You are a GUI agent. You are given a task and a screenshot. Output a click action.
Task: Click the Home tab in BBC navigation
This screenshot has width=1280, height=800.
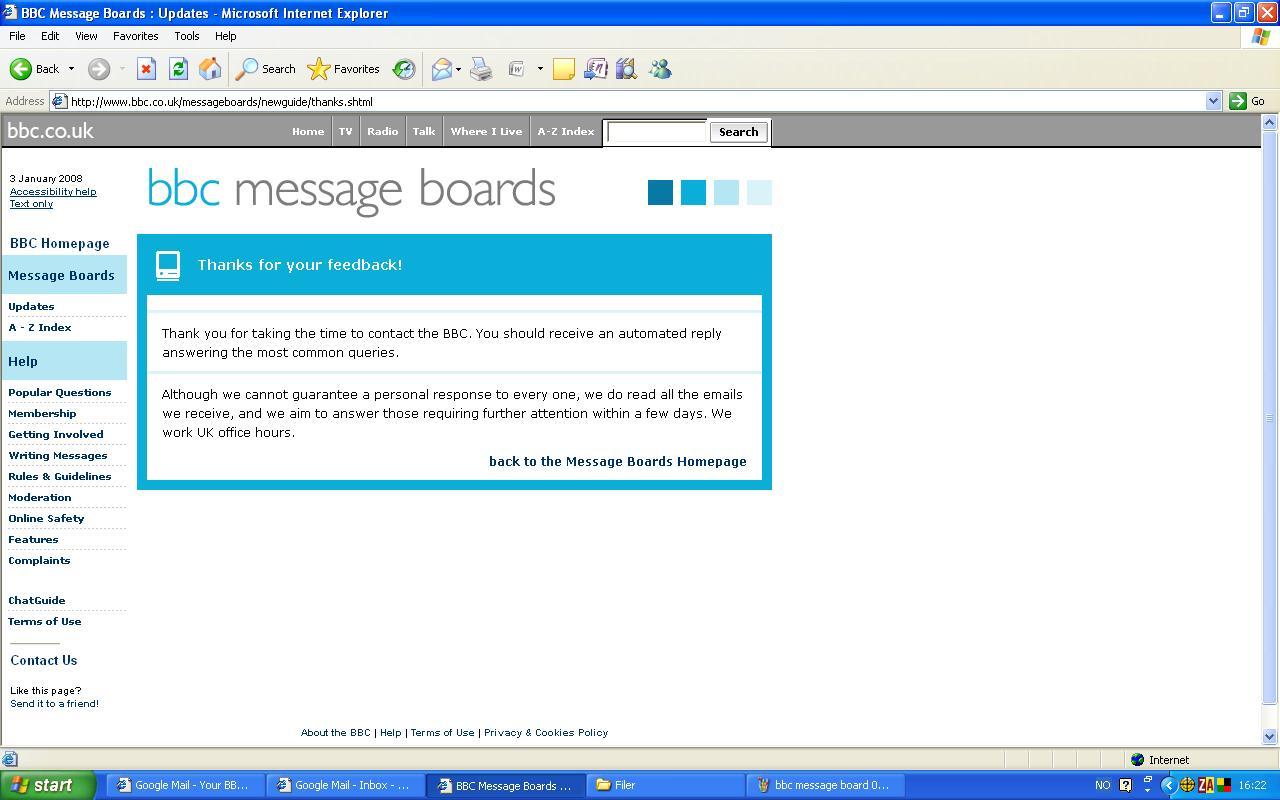tap(308, 131)
